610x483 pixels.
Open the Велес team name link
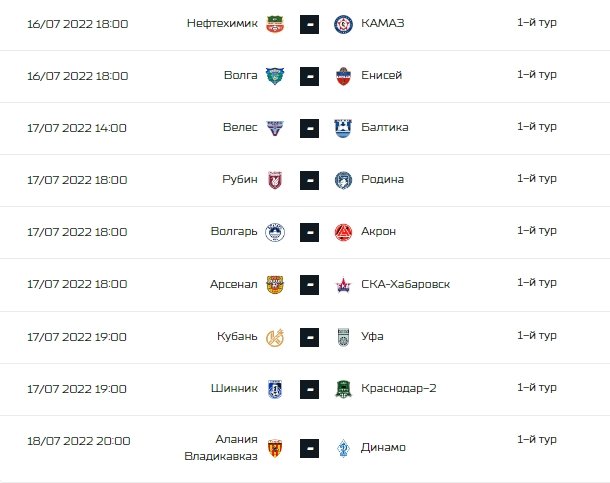pyautogui.click(x=240, y=128)
